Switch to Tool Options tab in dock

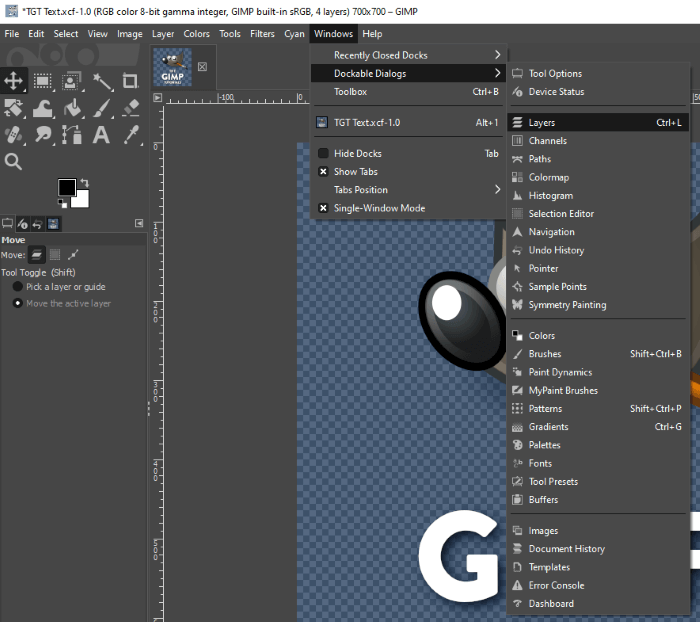(8, 224)
